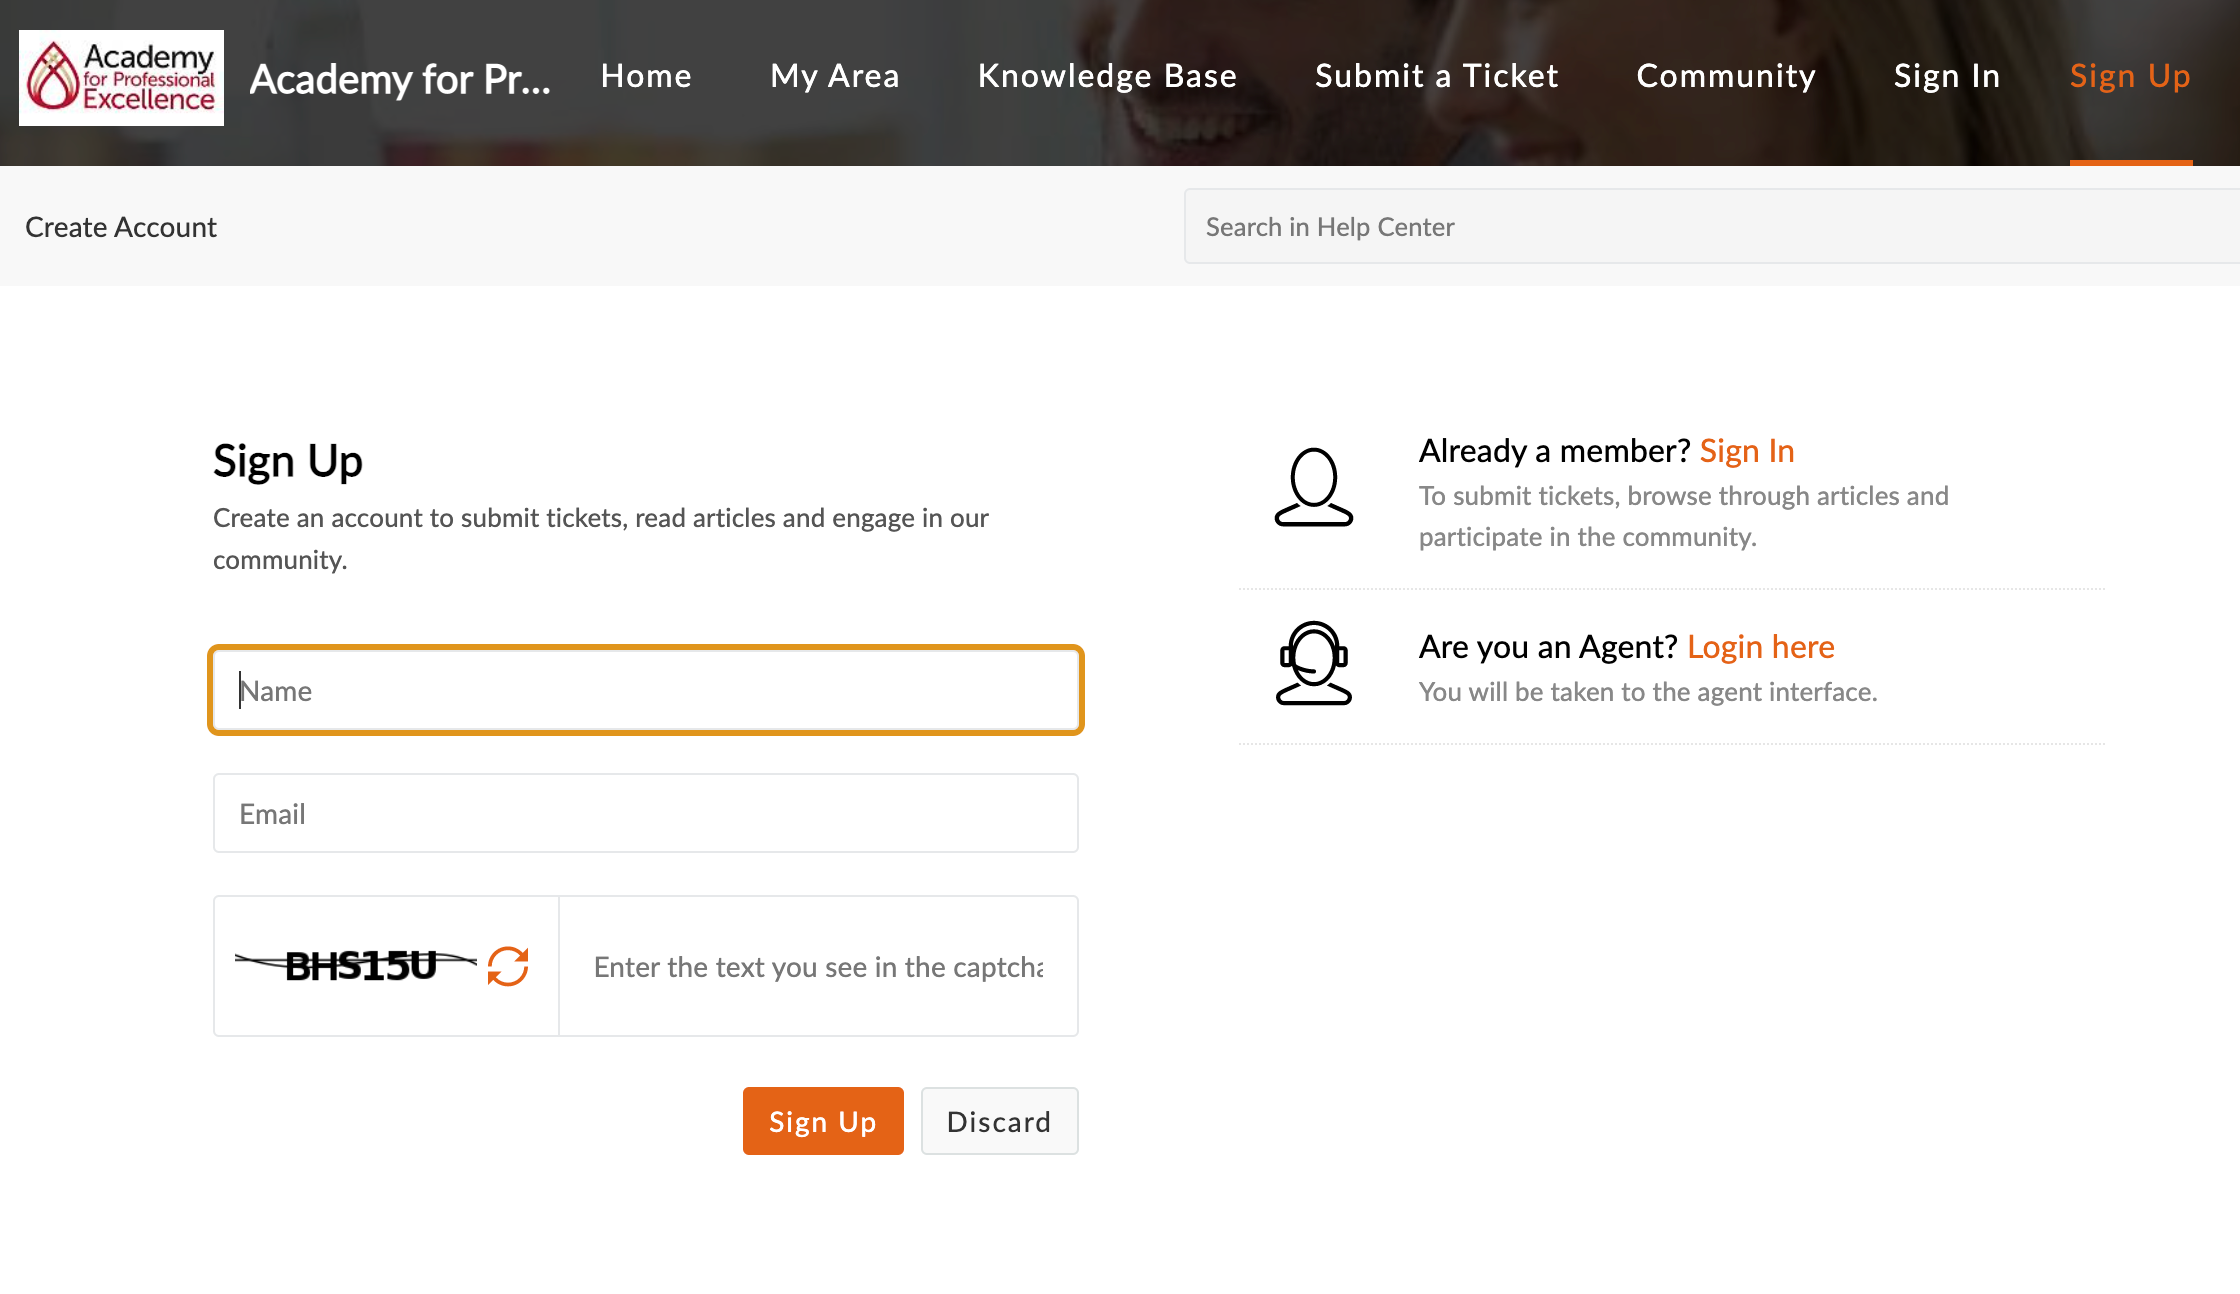Click the captcha text entry field
Viewport: 2240px width, 1294px height.
[x=818, y=967]
